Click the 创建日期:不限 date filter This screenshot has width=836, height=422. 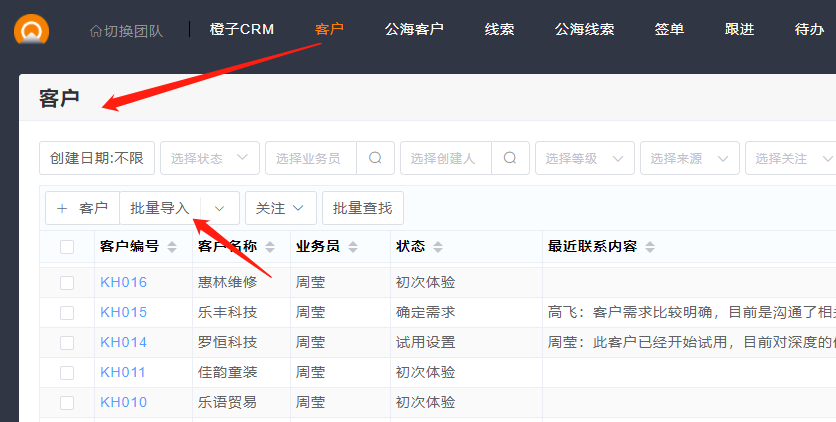click(x=97, y=158)
